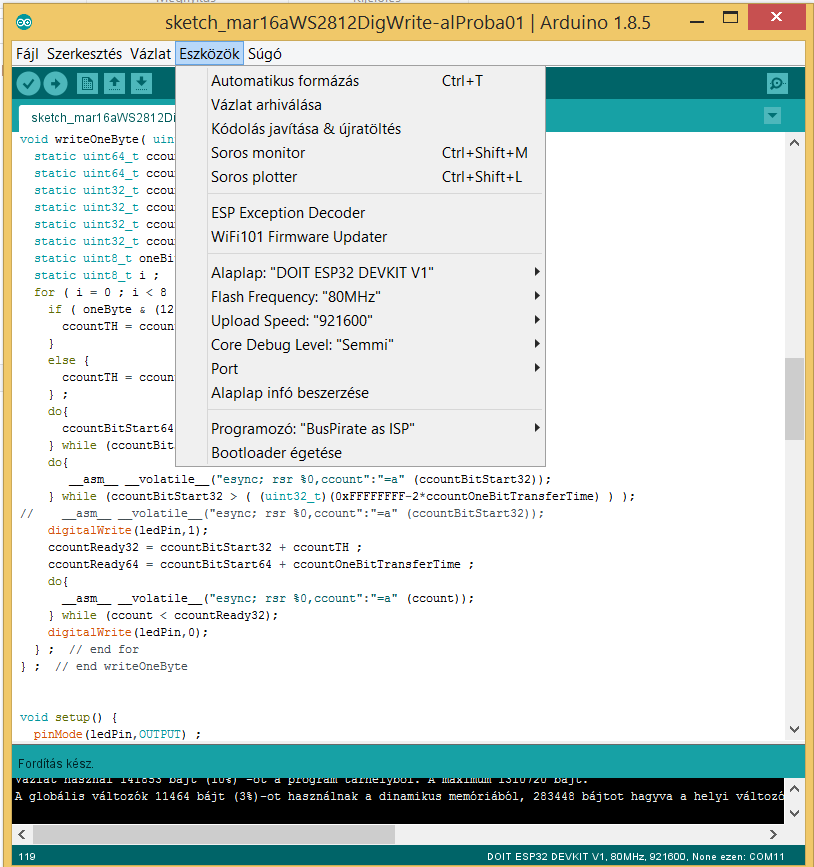This screenshot has width=814, height=867.
Task: Open the Súgó menu
Action: 265,54
